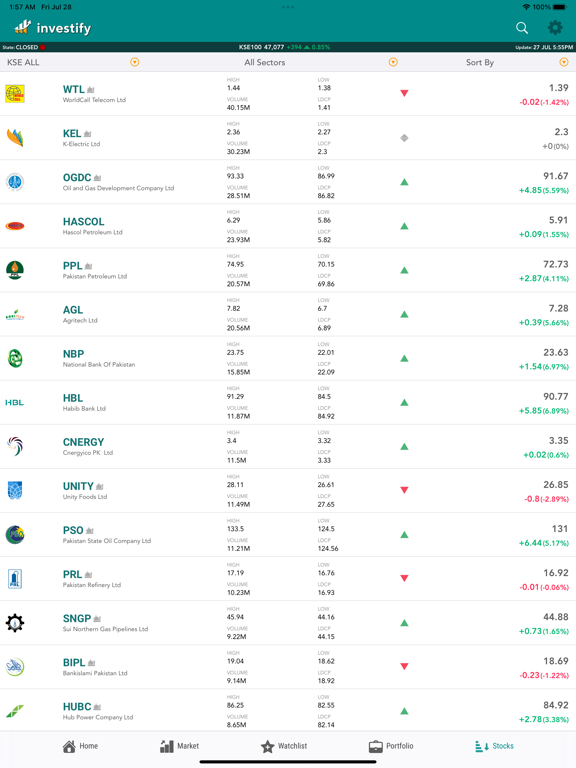Click 'Sui Northern Gas Pipelines Ltd' name

tap(105, 629)
